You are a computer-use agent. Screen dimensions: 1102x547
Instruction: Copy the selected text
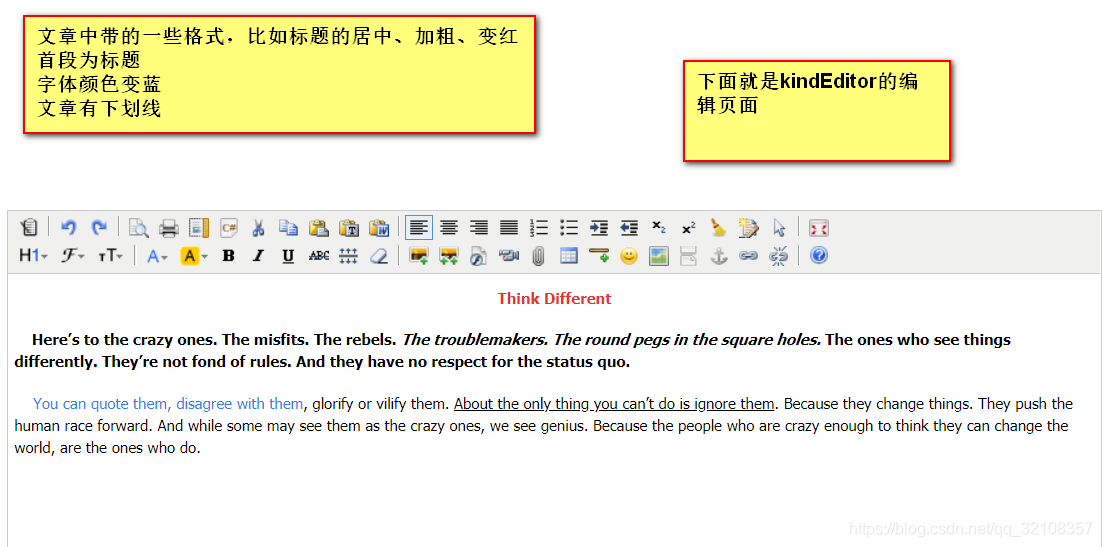[x=288, y=228]
